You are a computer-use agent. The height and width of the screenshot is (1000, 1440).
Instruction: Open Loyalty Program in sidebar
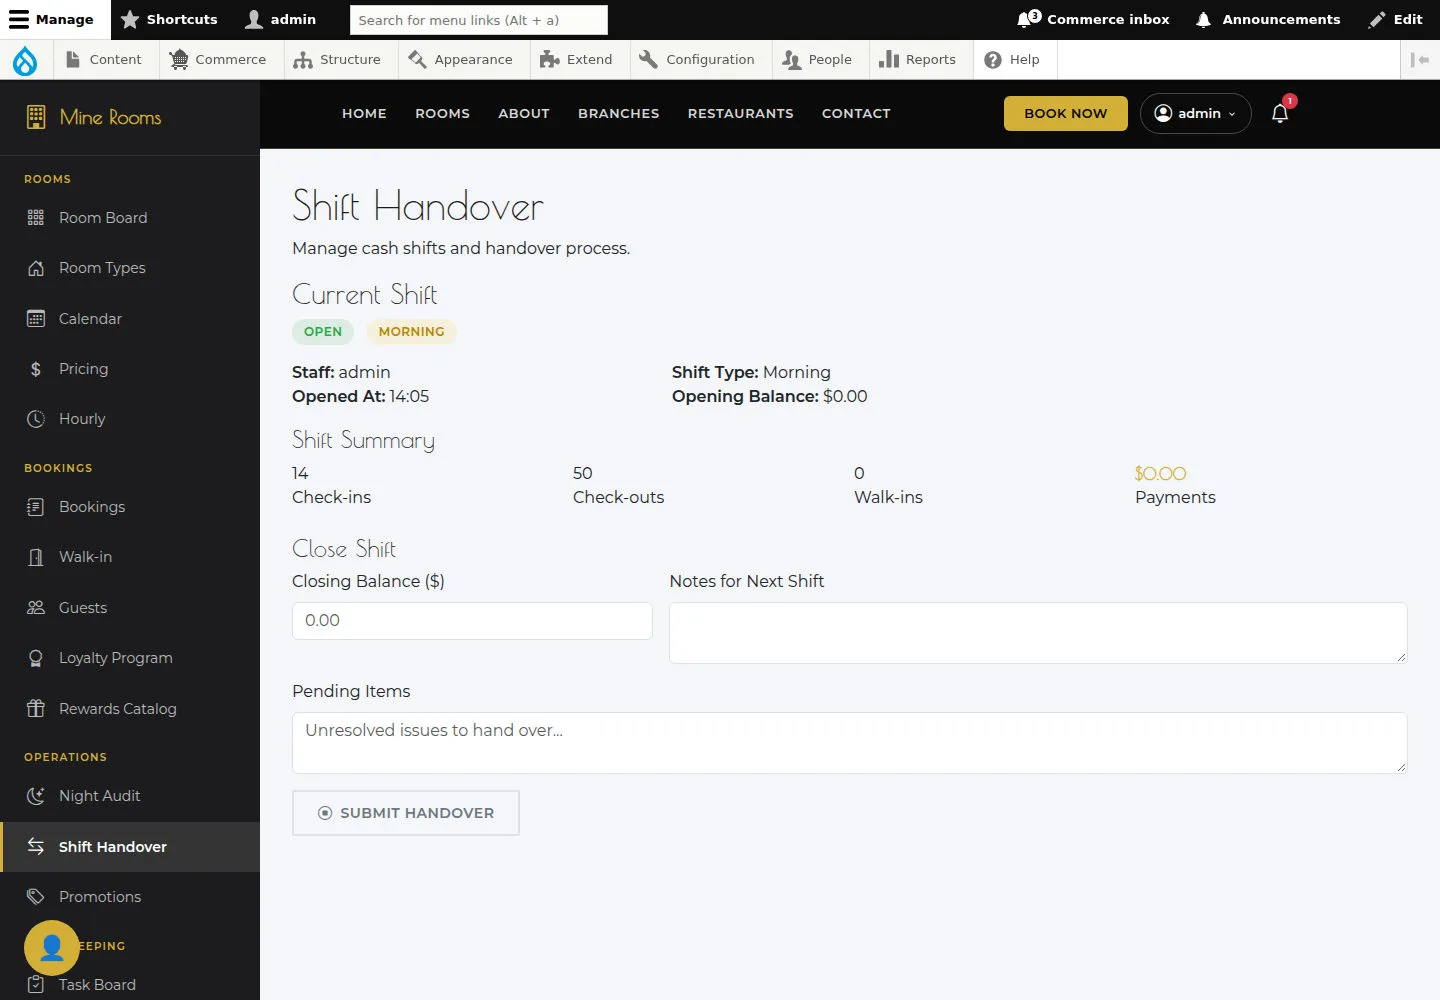tap(130, 658)
